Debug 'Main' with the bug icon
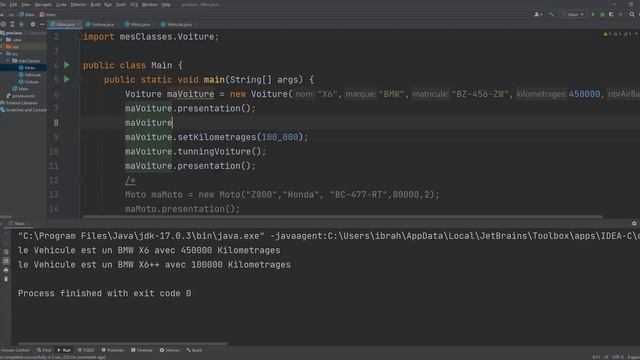This screenshot has height=360, width=640. 602,14
